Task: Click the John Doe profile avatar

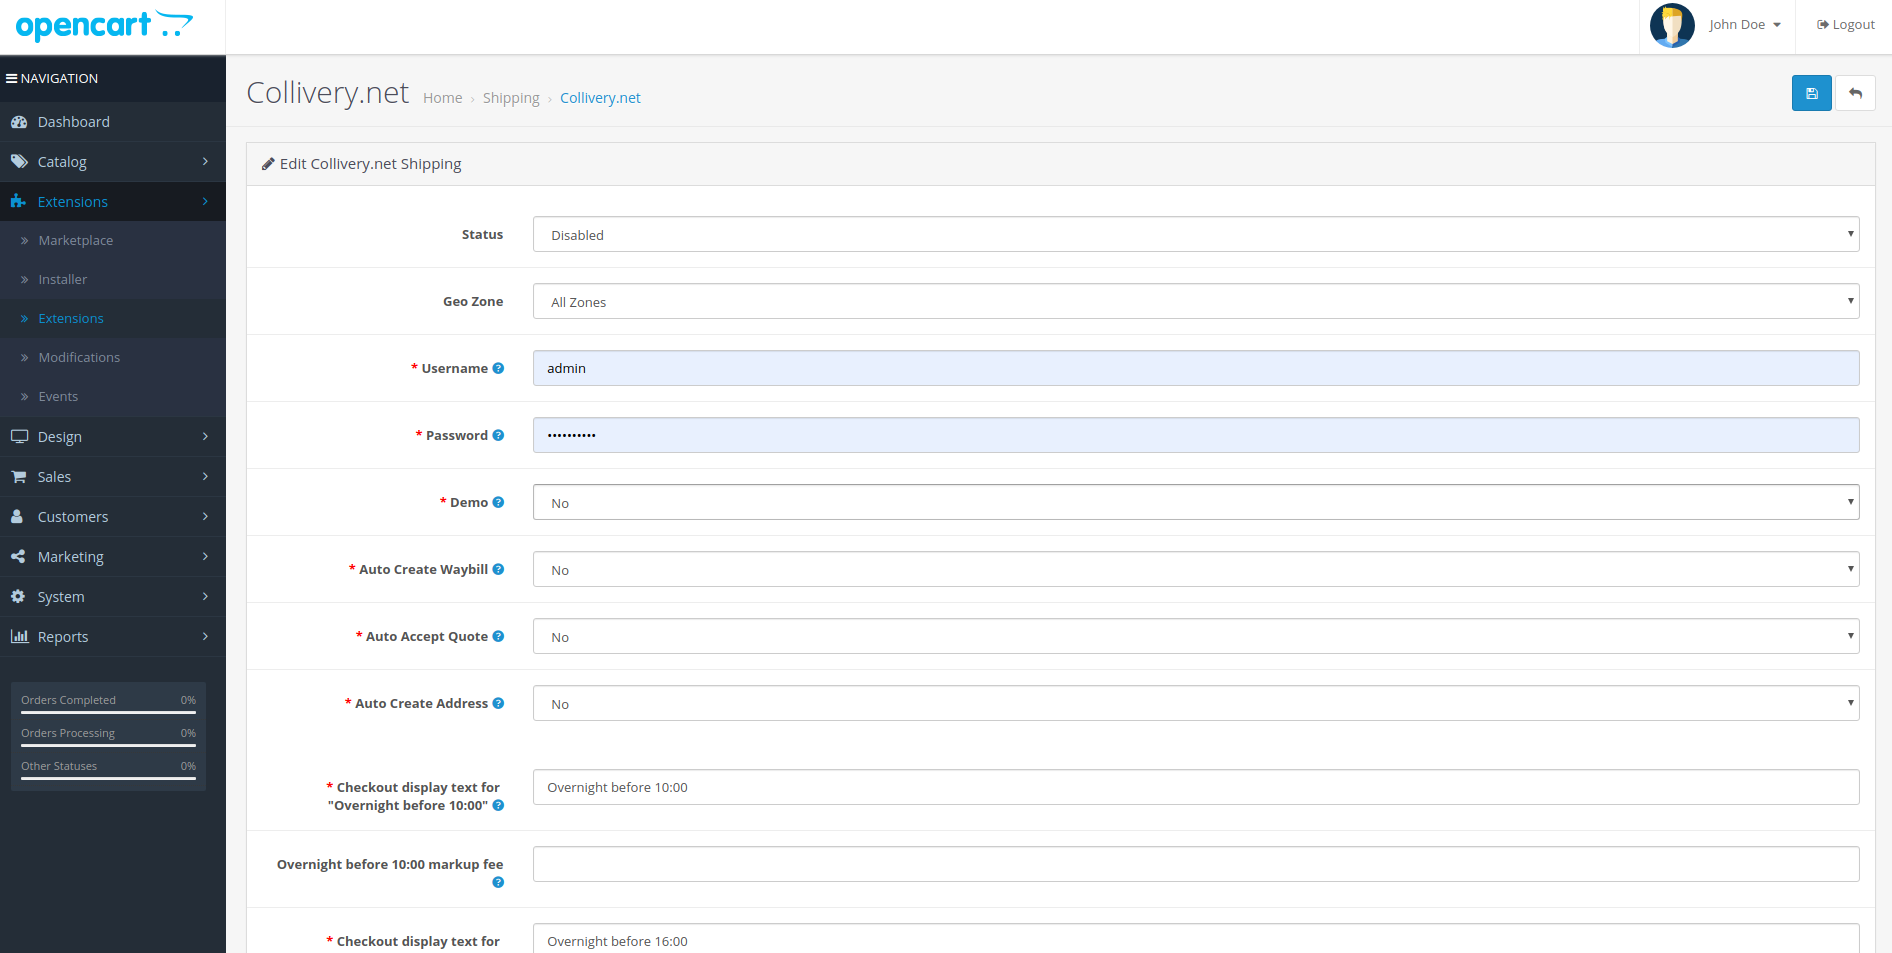Action: pos(1672,25)
